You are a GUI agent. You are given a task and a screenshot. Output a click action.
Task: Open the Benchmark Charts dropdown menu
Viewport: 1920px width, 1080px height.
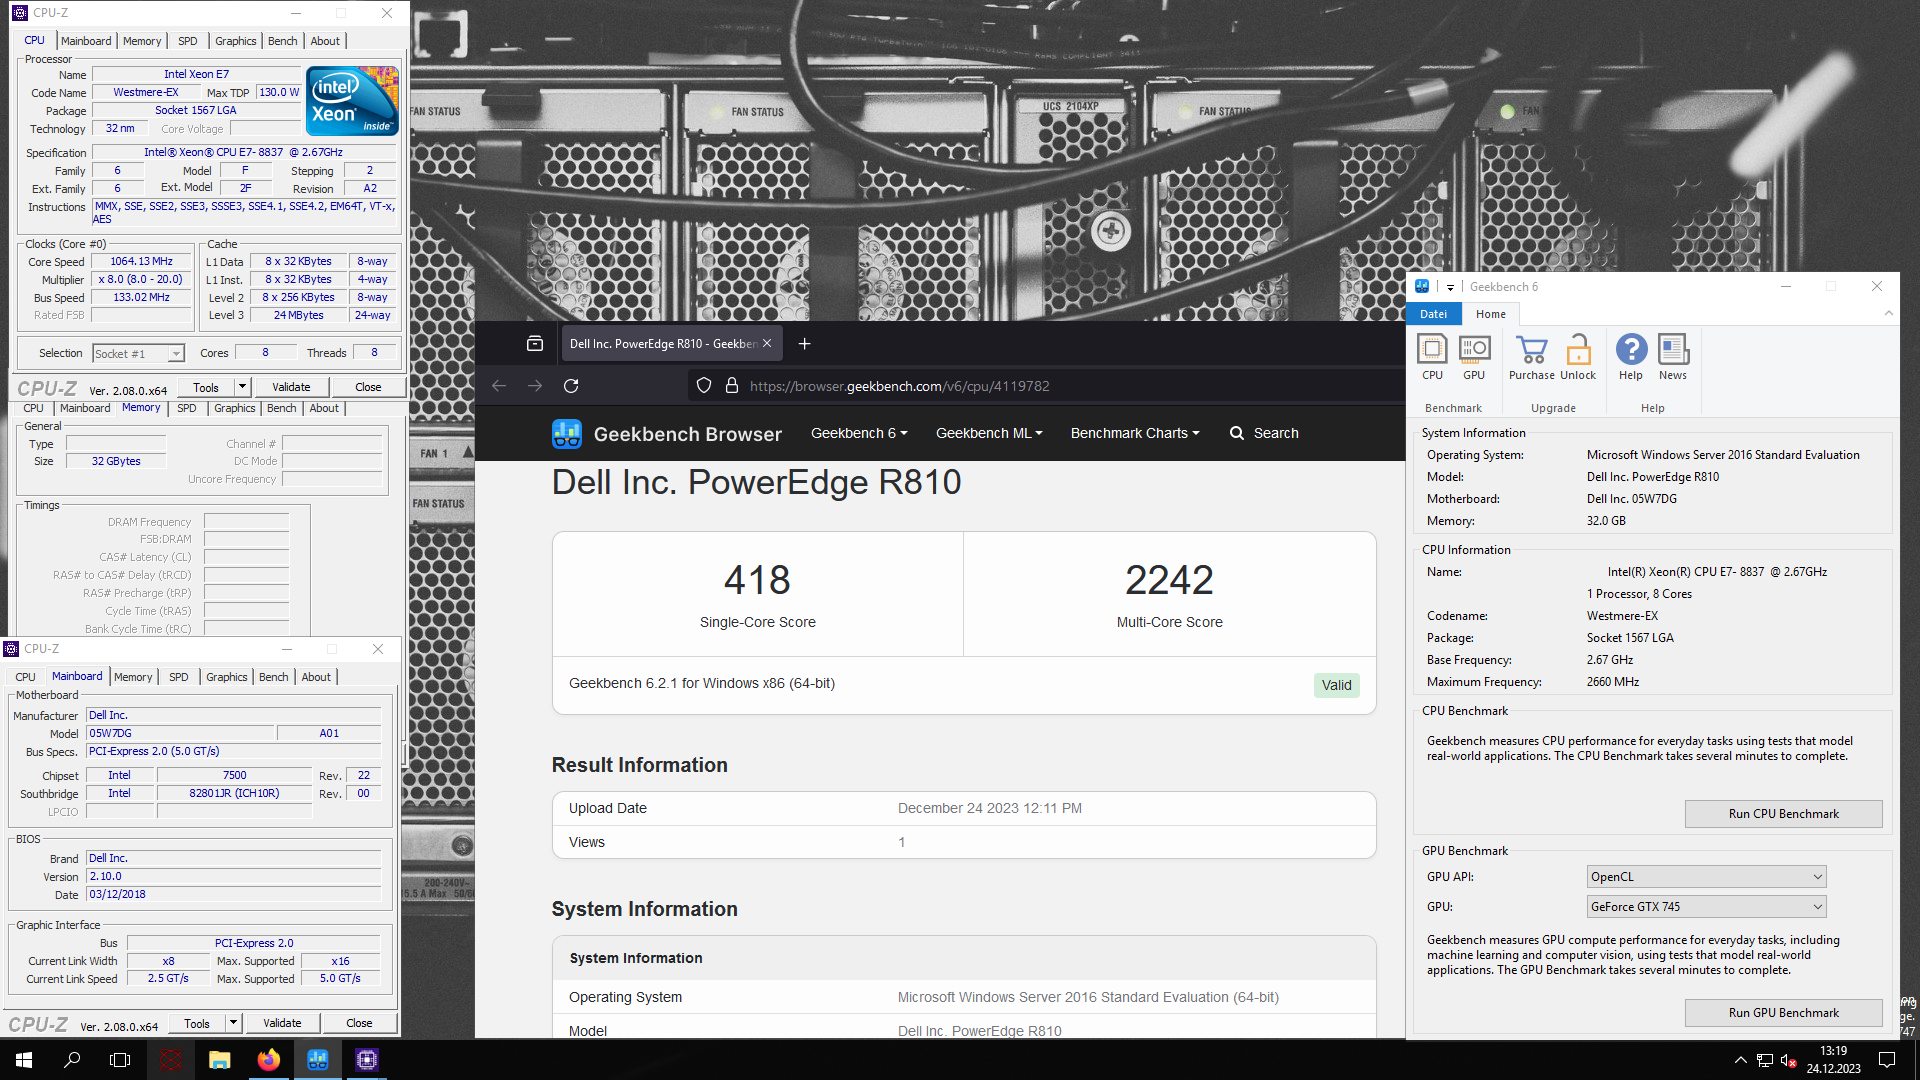pyautogui.click(x=1135, y=433)
